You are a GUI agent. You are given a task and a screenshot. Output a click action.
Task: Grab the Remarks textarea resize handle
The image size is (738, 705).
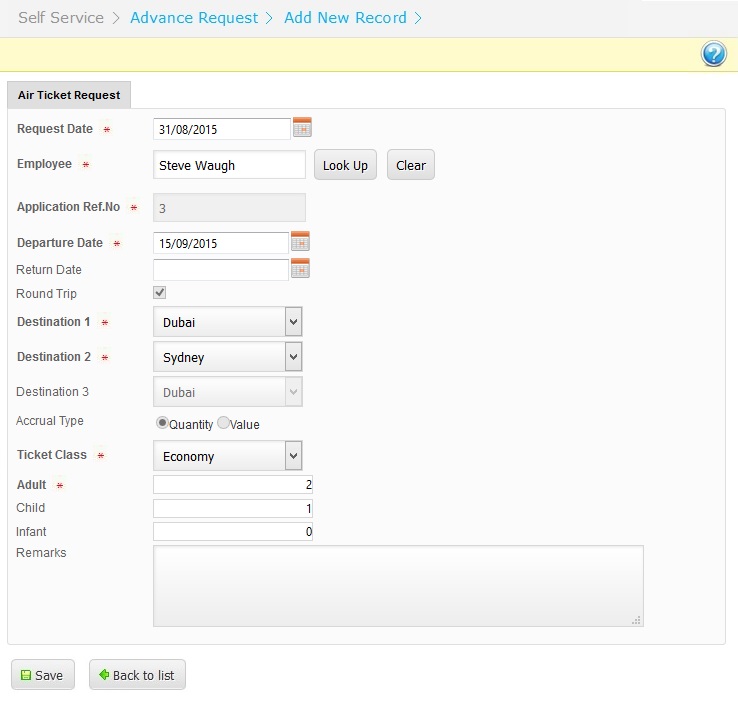636,620
